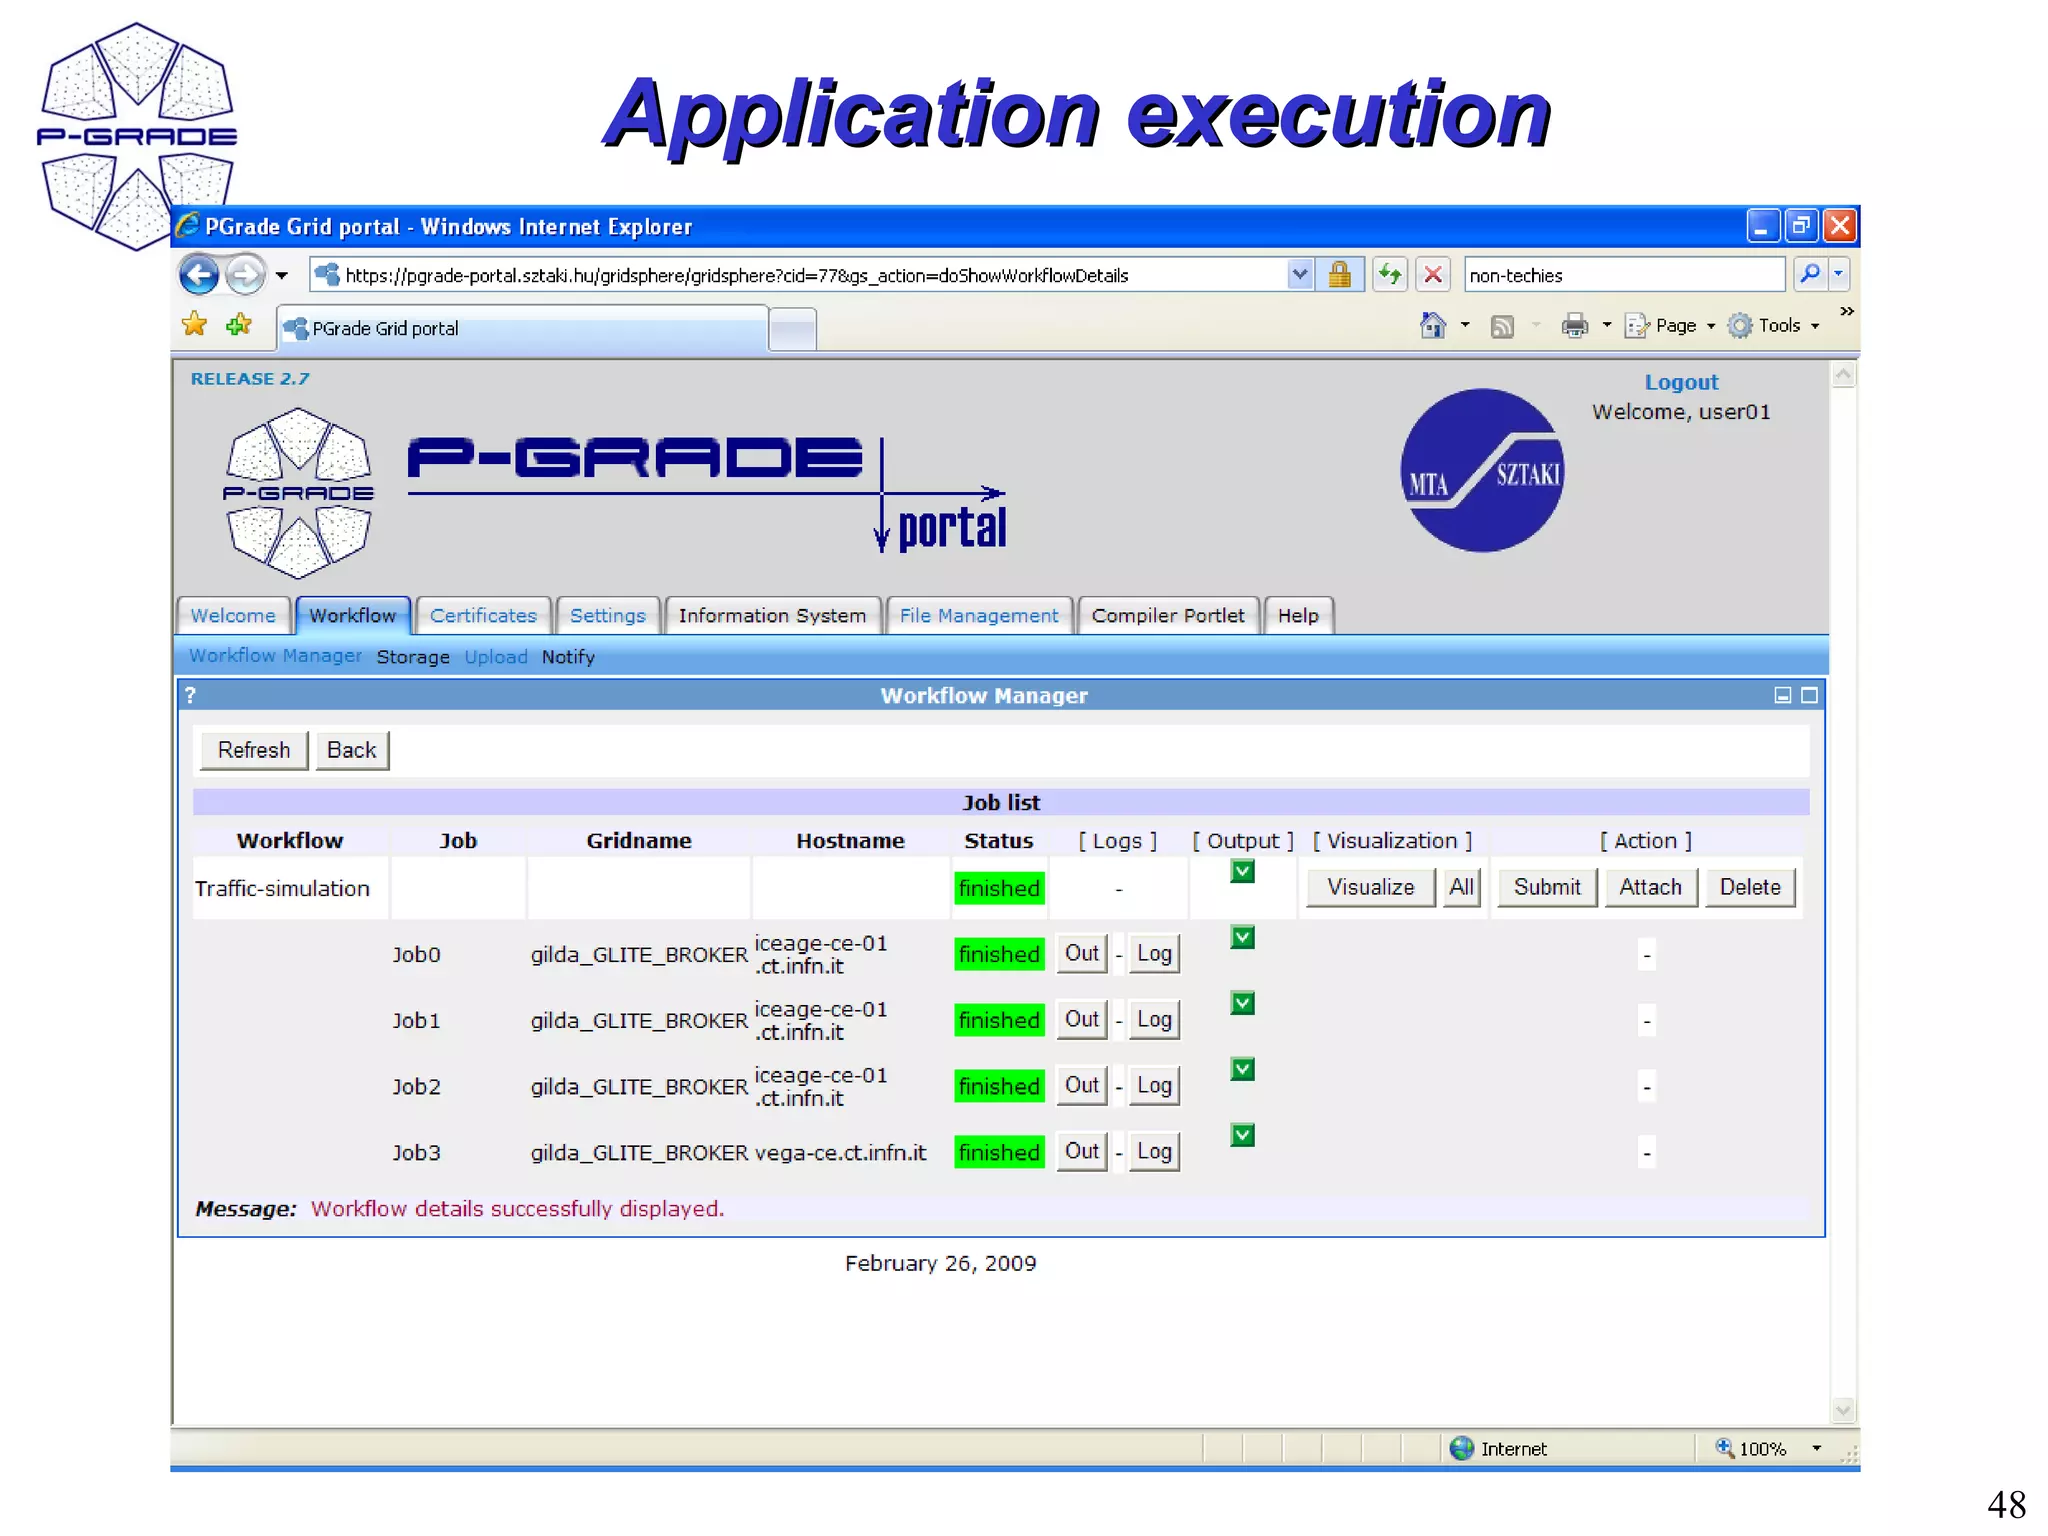Click the security lock icon
Viewport: 2048px width, 1536px height.
[1340, 274]
